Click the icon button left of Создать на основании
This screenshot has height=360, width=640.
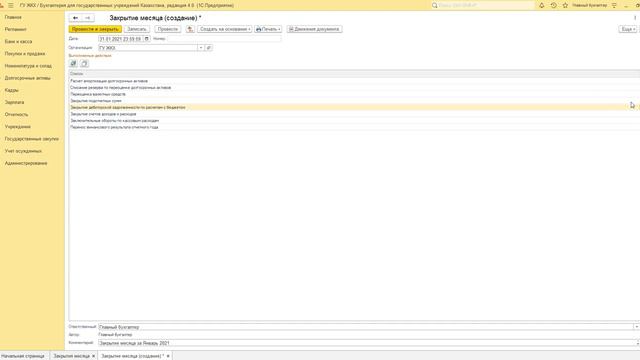click(x=190, y=29)
